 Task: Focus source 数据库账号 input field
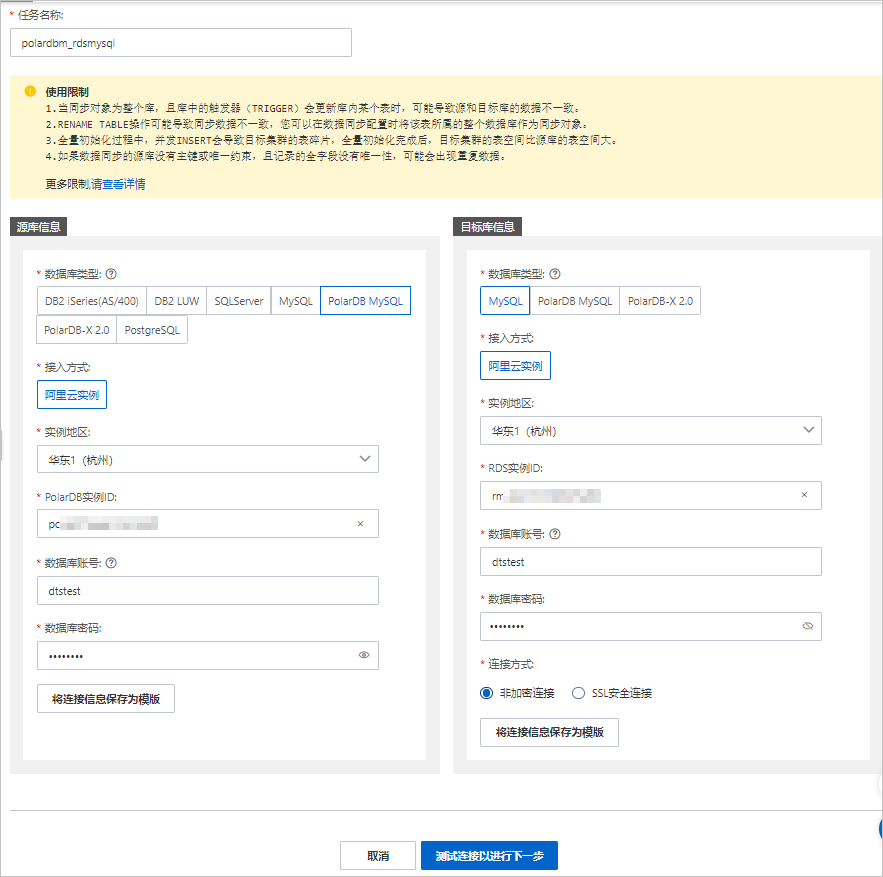tap(208, 591)
